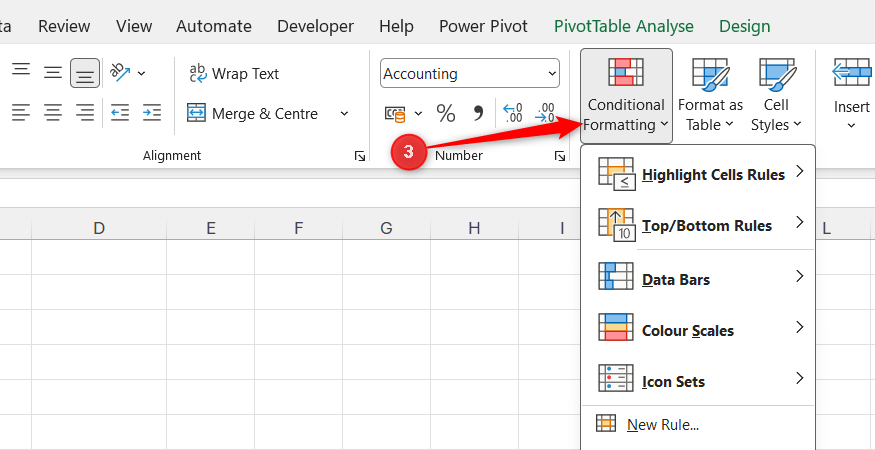Screen dimensions: 875x450
Task: Select column F header
Action: coord(299,228)
